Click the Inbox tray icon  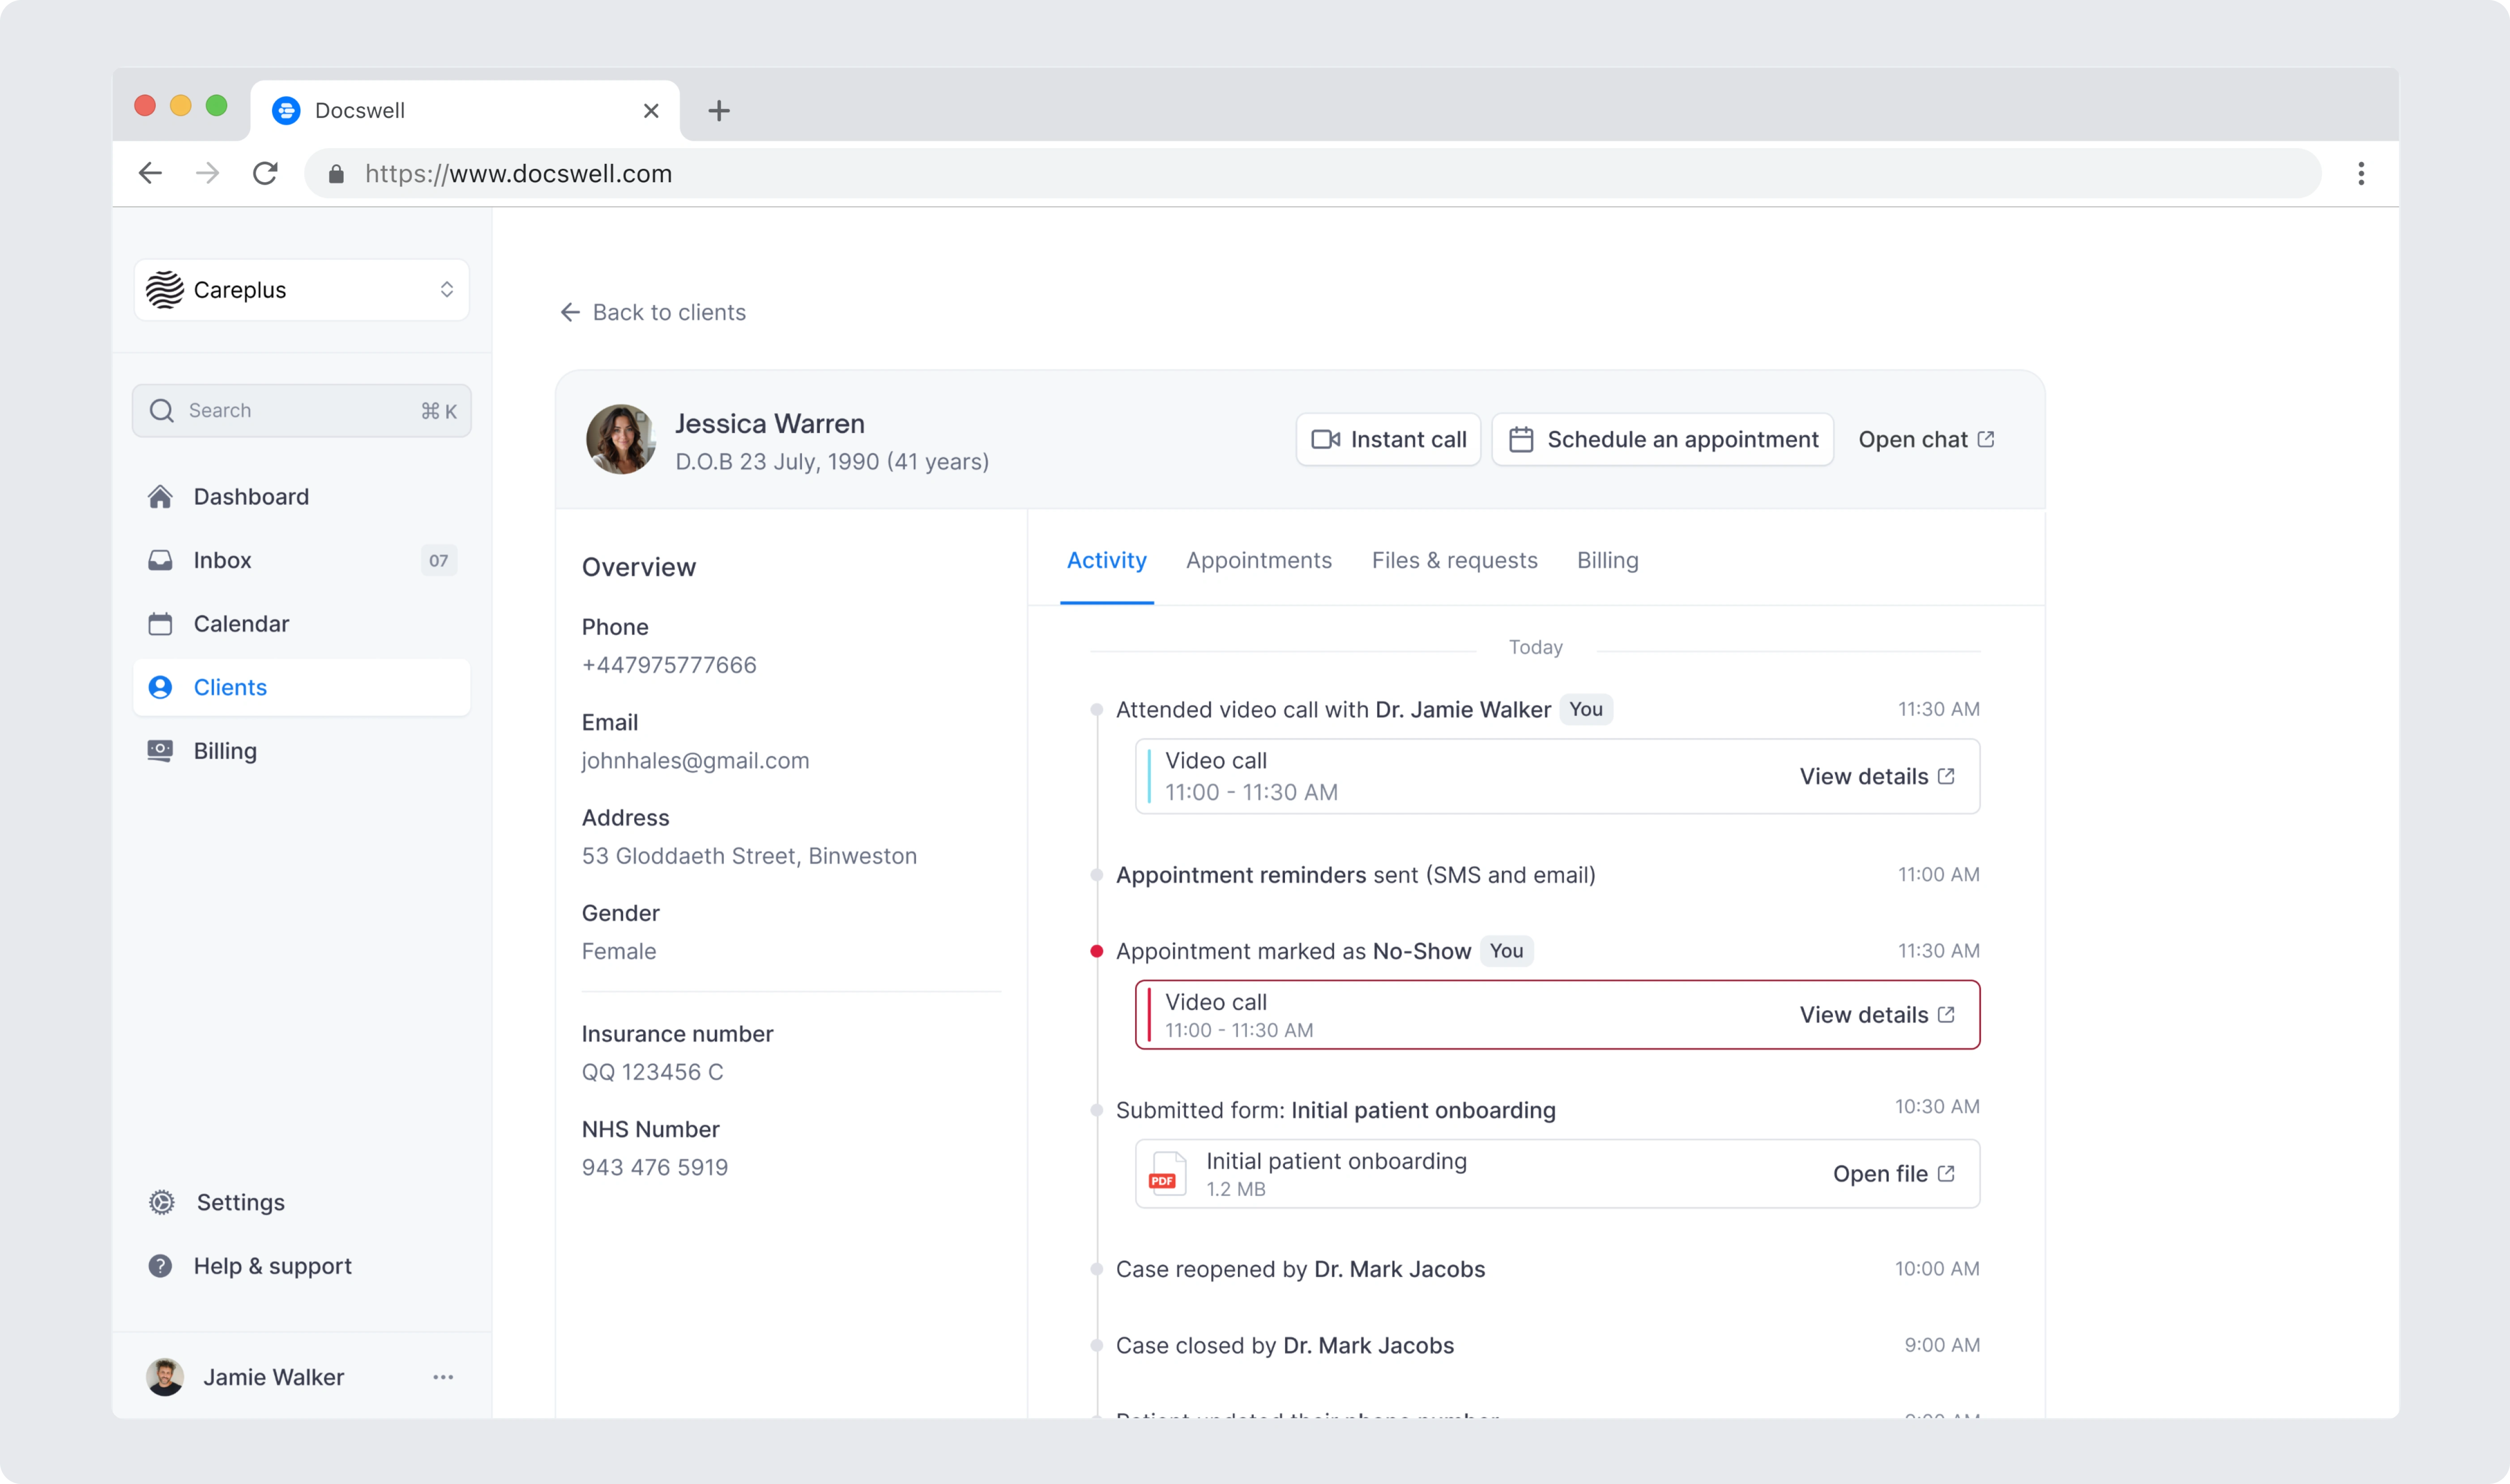[160, 560]
